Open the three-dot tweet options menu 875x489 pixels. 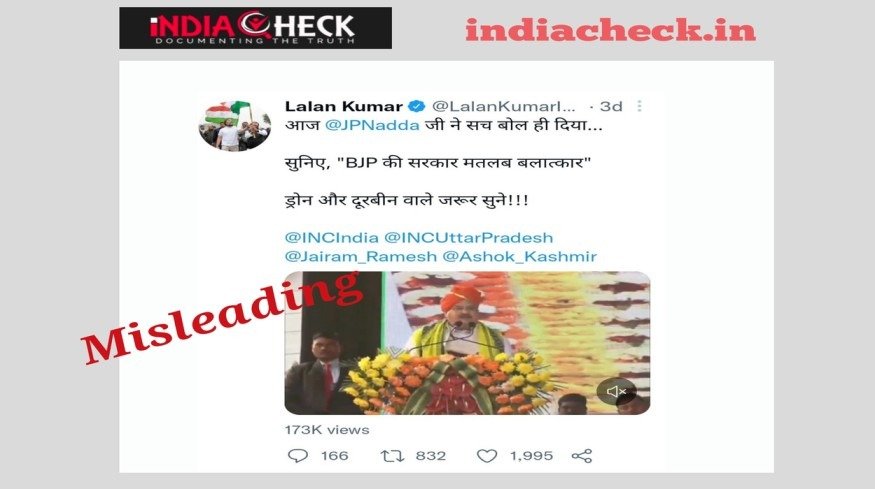[x=640, y=106]
